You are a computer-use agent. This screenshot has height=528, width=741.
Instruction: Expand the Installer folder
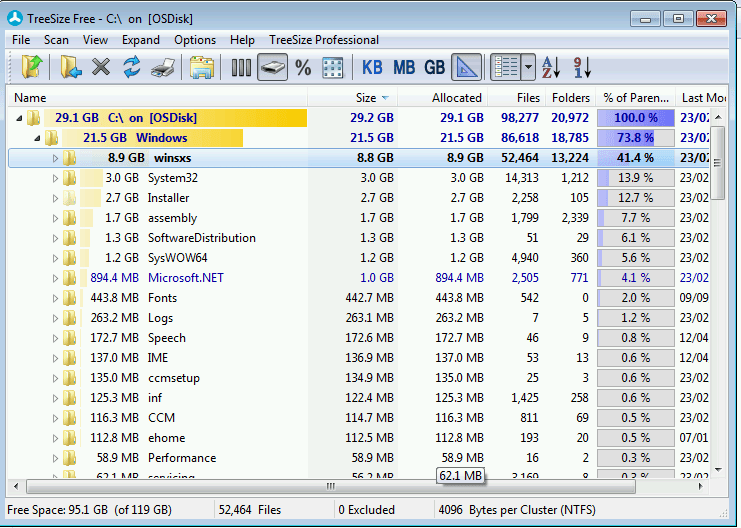(x=55, y=198)
